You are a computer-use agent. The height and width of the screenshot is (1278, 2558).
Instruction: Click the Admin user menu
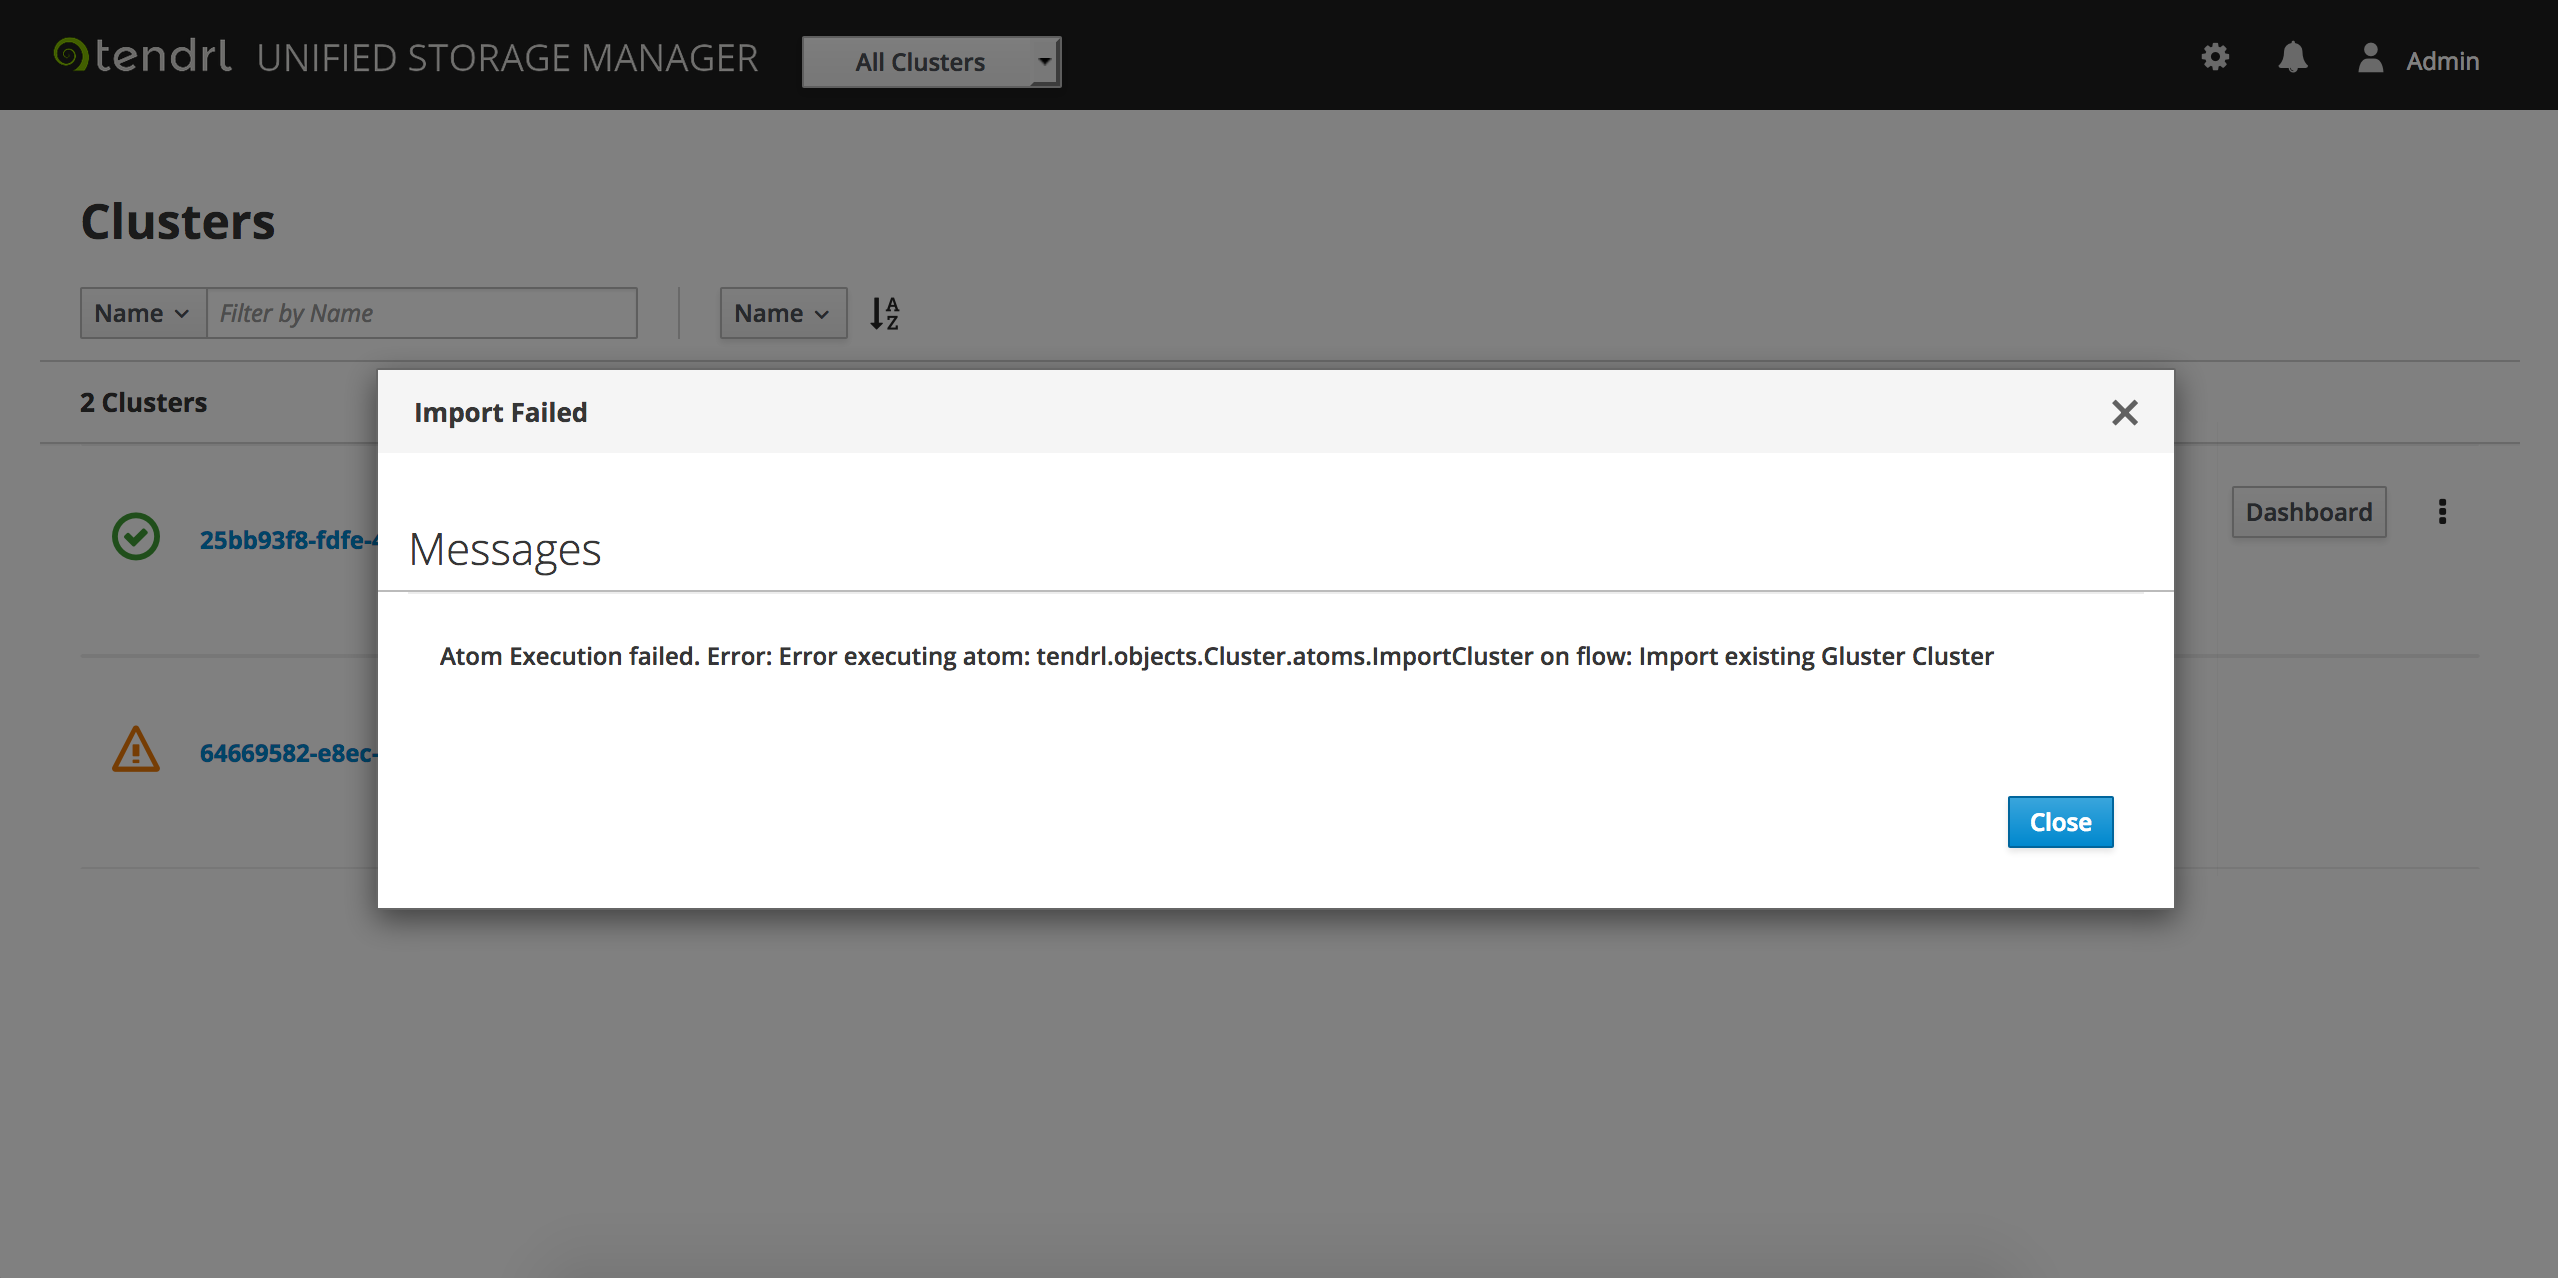tap(2441, 61)
